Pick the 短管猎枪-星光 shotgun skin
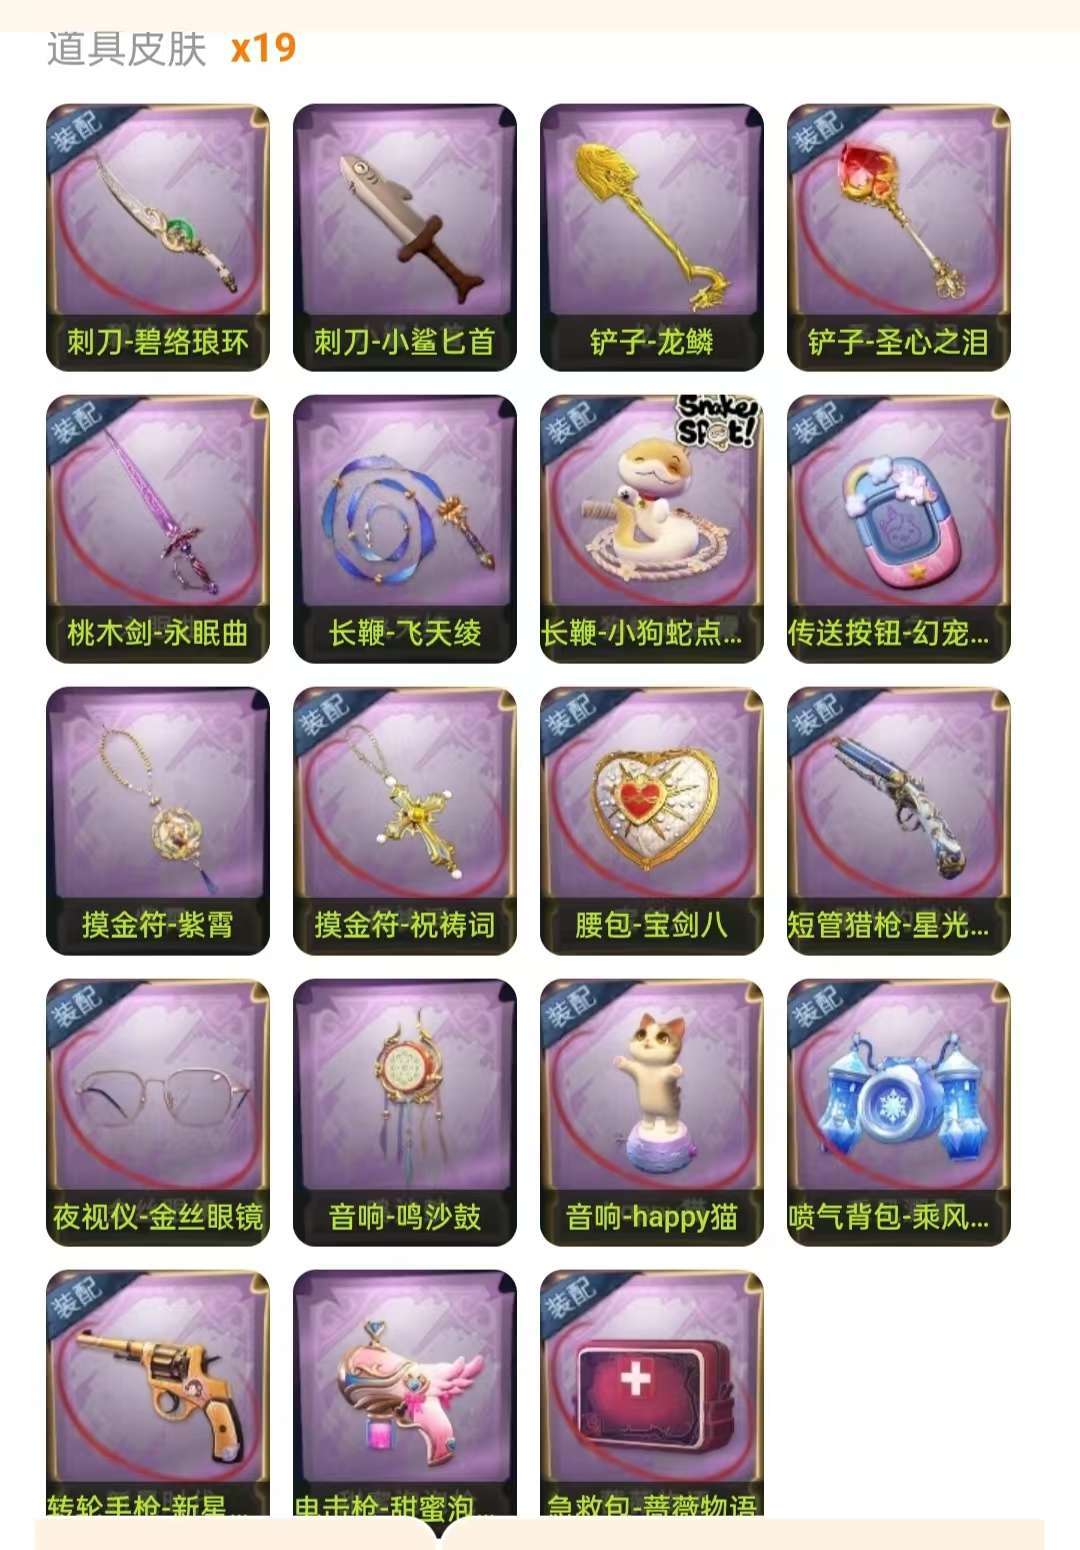The image size is (1080, 1550). [x=899, y=822]
